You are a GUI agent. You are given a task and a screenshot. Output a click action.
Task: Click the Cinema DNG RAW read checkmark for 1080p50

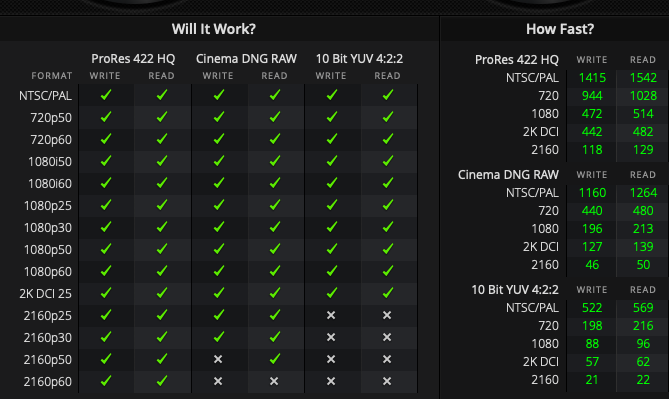(x=275, y=249)
